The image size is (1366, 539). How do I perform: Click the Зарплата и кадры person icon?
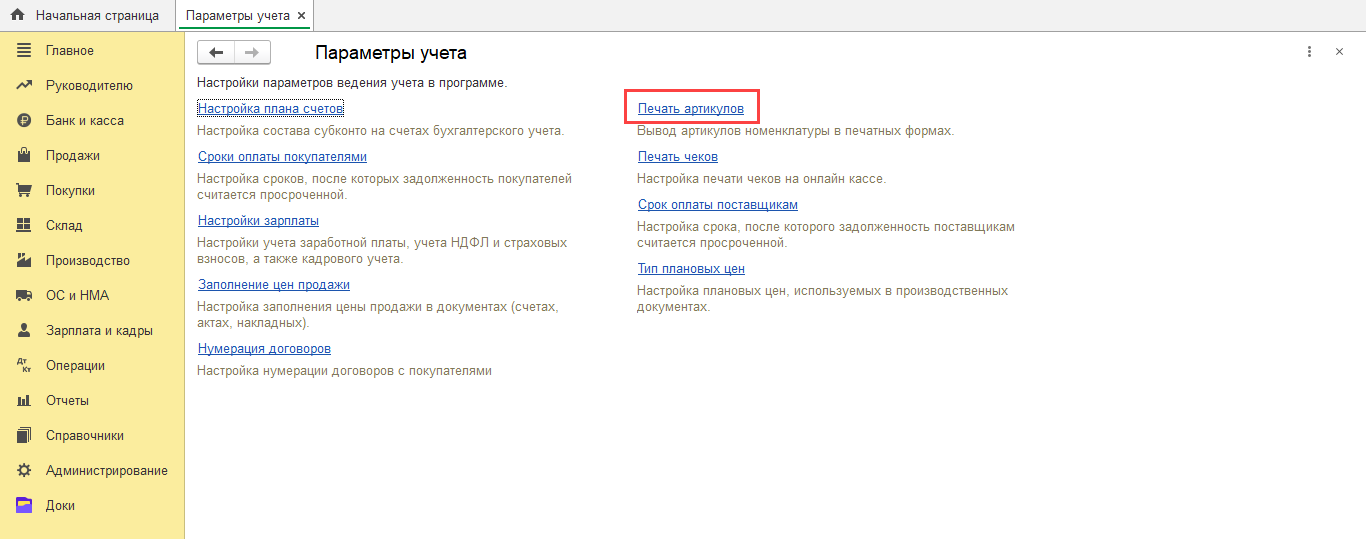click(x=24, y=330)
